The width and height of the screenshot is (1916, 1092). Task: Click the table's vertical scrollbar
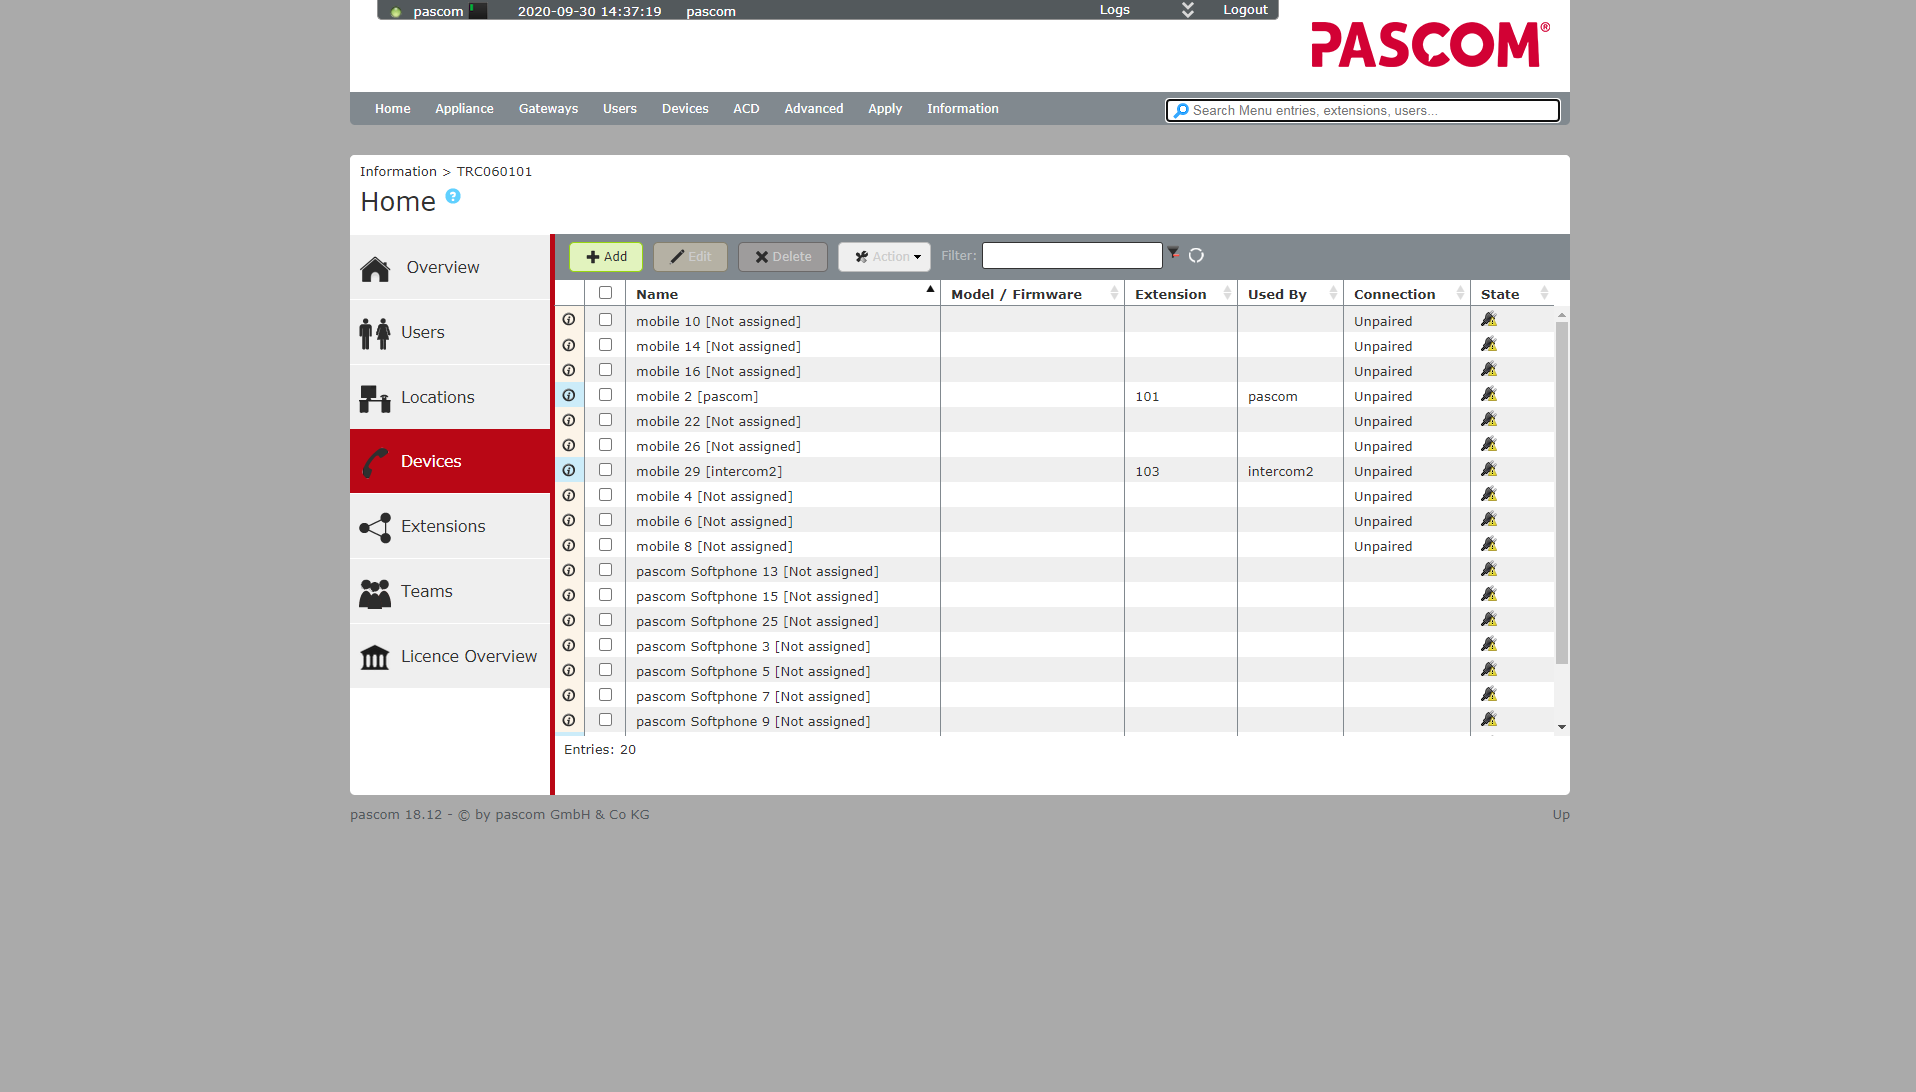(1561, 492)
